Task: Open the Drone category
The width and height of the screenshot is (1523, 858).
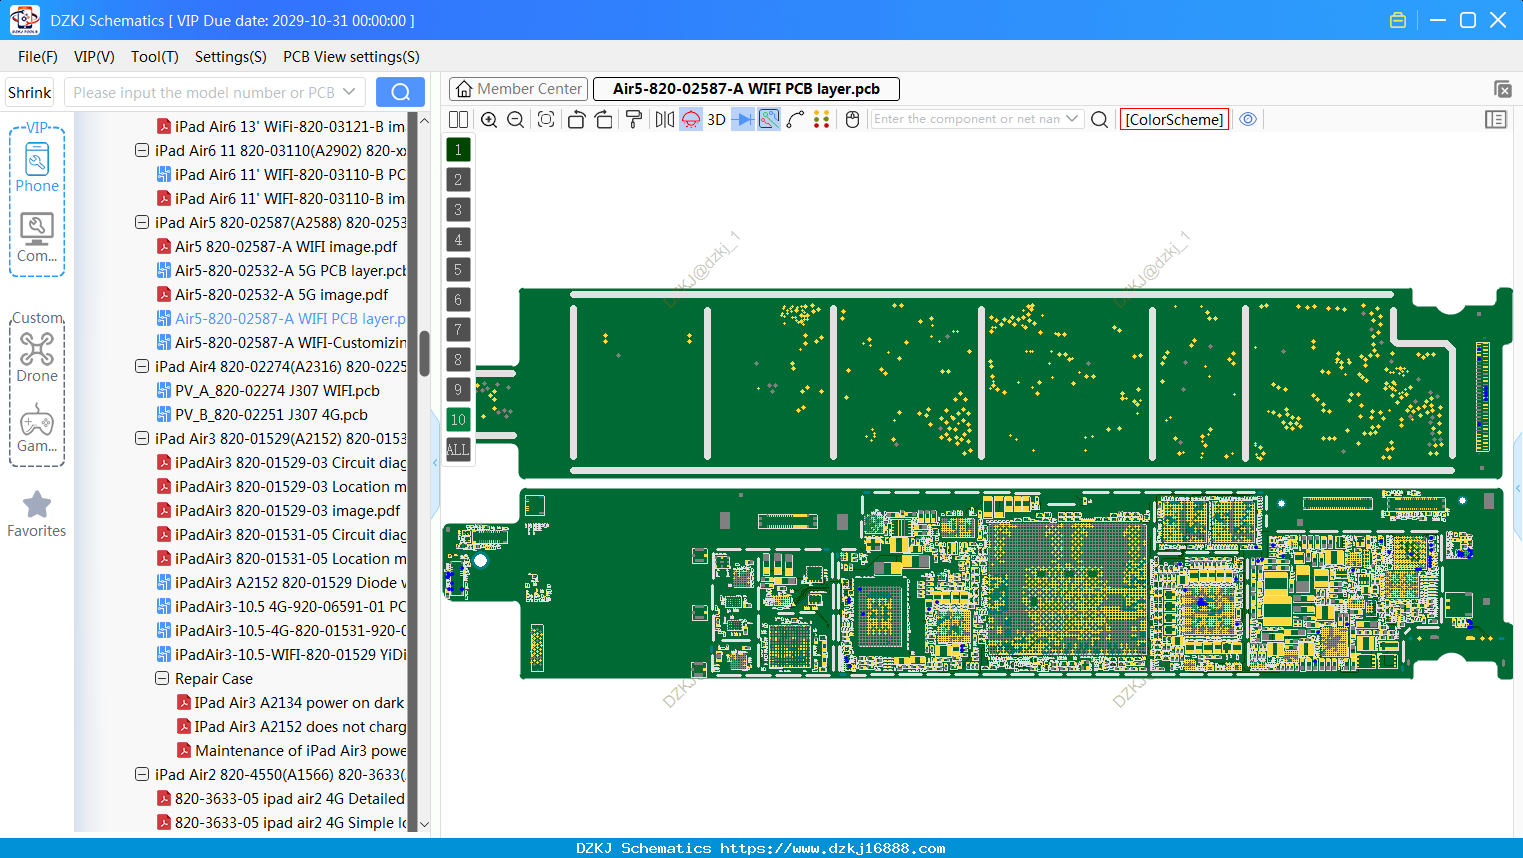Action: click(37, 357)
